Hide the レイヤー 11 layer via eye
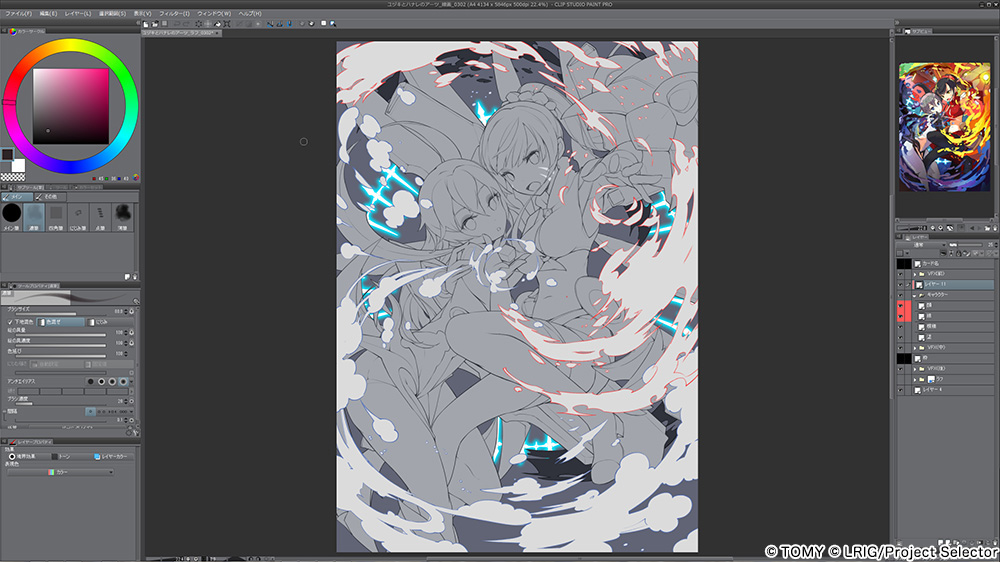Image resolution: width=1000 pixels, height=562 pixels. pyautogui.click(x=901, y=285)
